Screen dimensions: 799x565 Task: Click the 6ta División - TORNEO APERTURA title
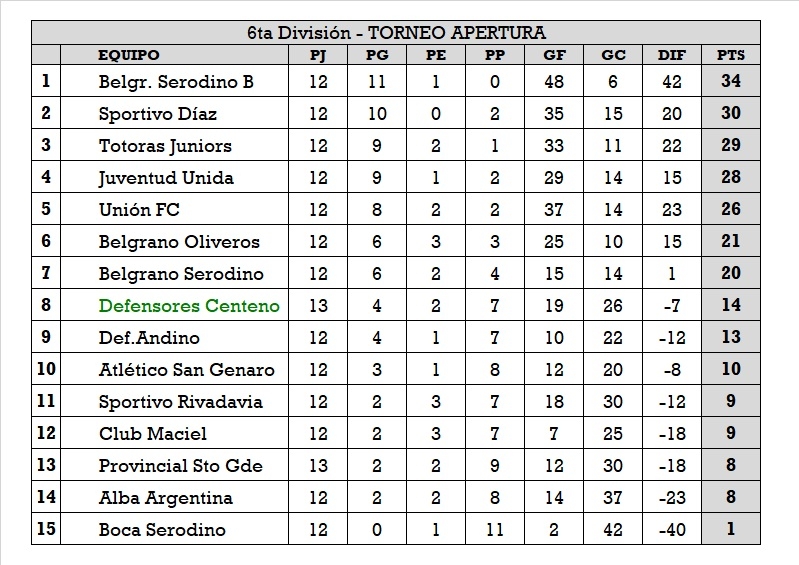pos(396,33)
